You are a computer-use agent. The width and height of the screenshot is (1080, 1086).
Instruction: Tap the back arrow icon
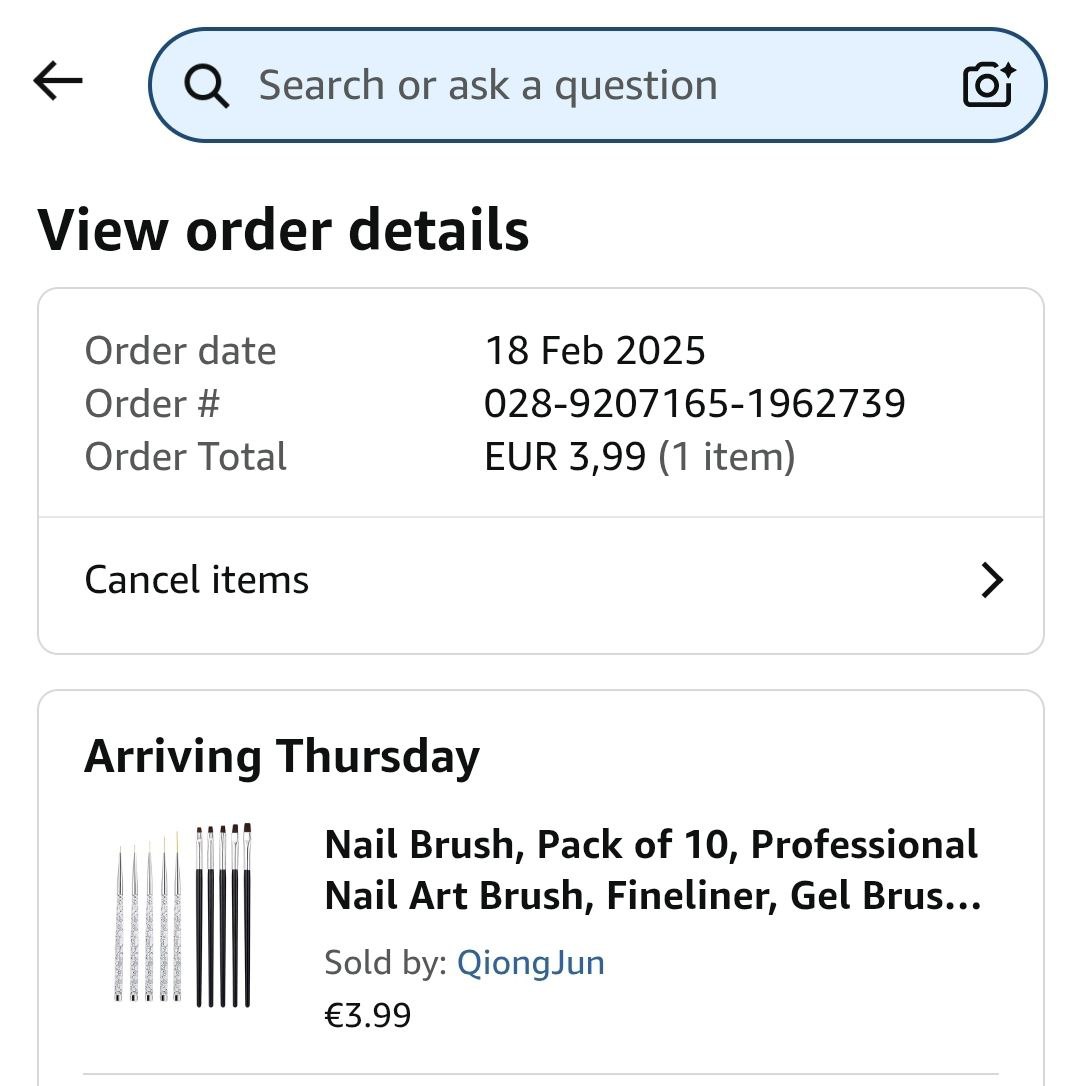click(58, 82)
